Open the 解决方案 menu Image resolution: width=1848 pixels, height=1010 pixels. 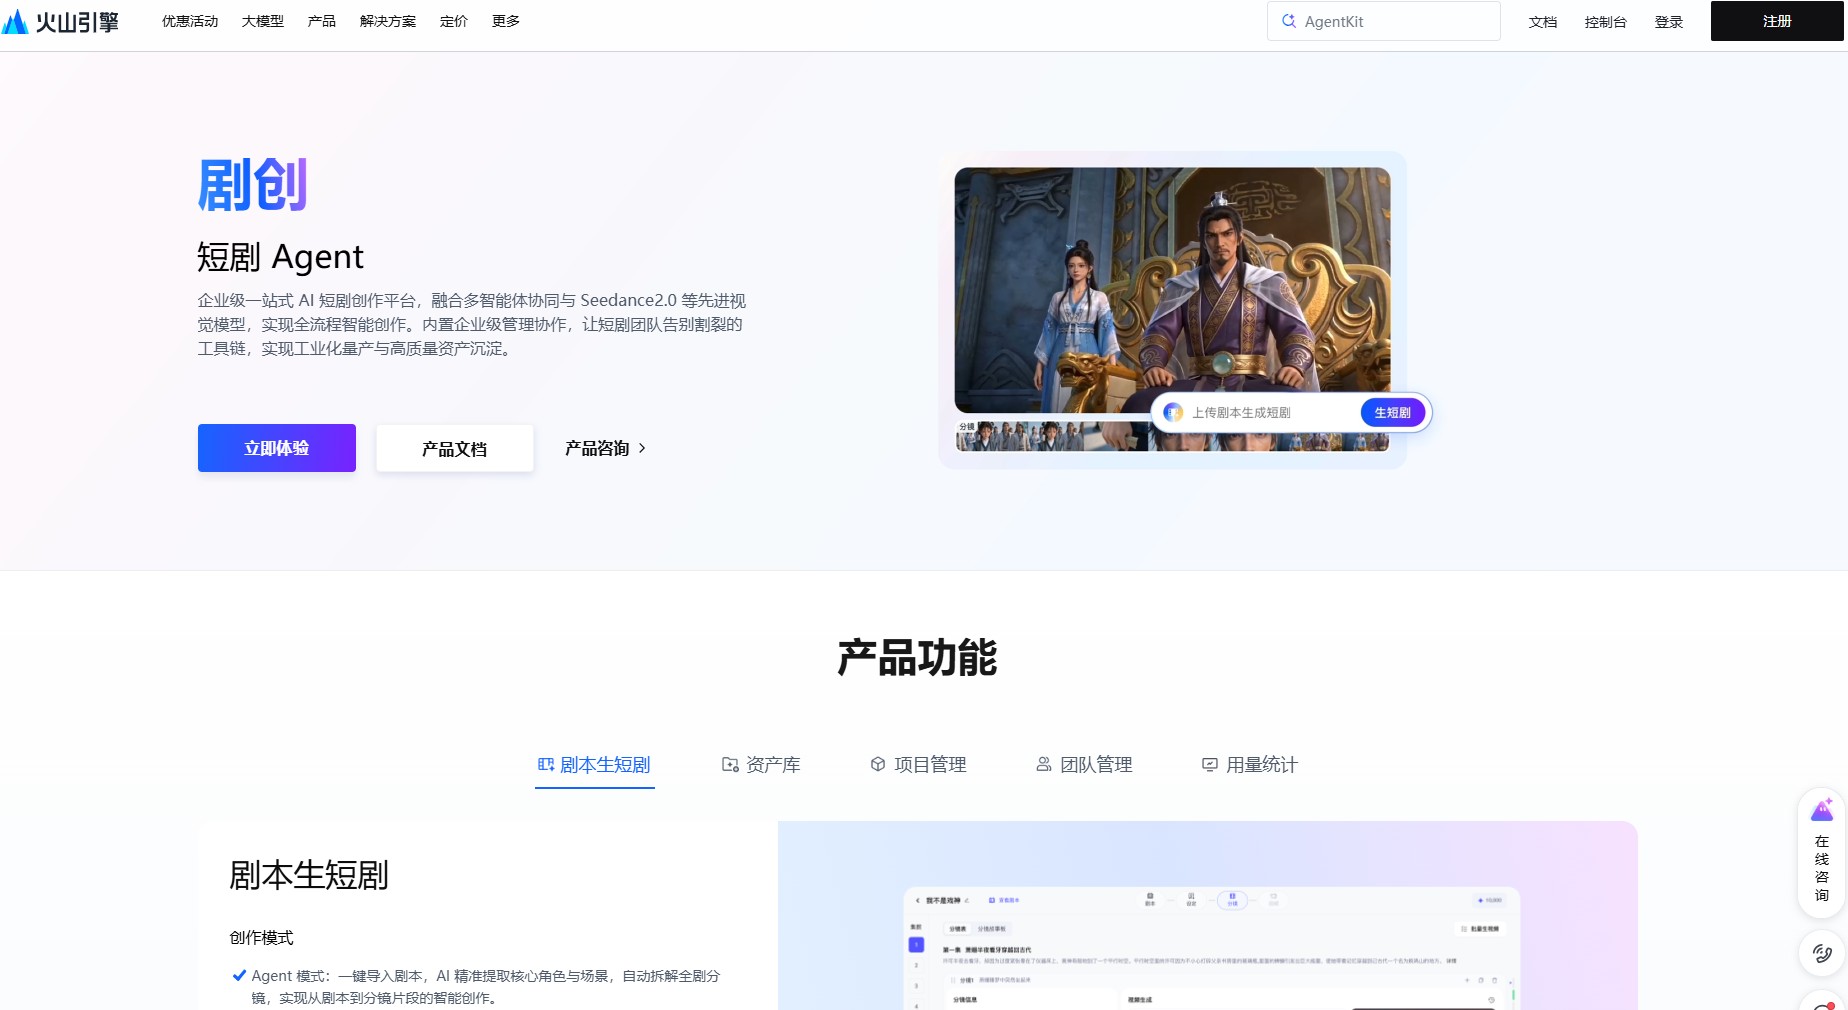click(x=388, y=21)
